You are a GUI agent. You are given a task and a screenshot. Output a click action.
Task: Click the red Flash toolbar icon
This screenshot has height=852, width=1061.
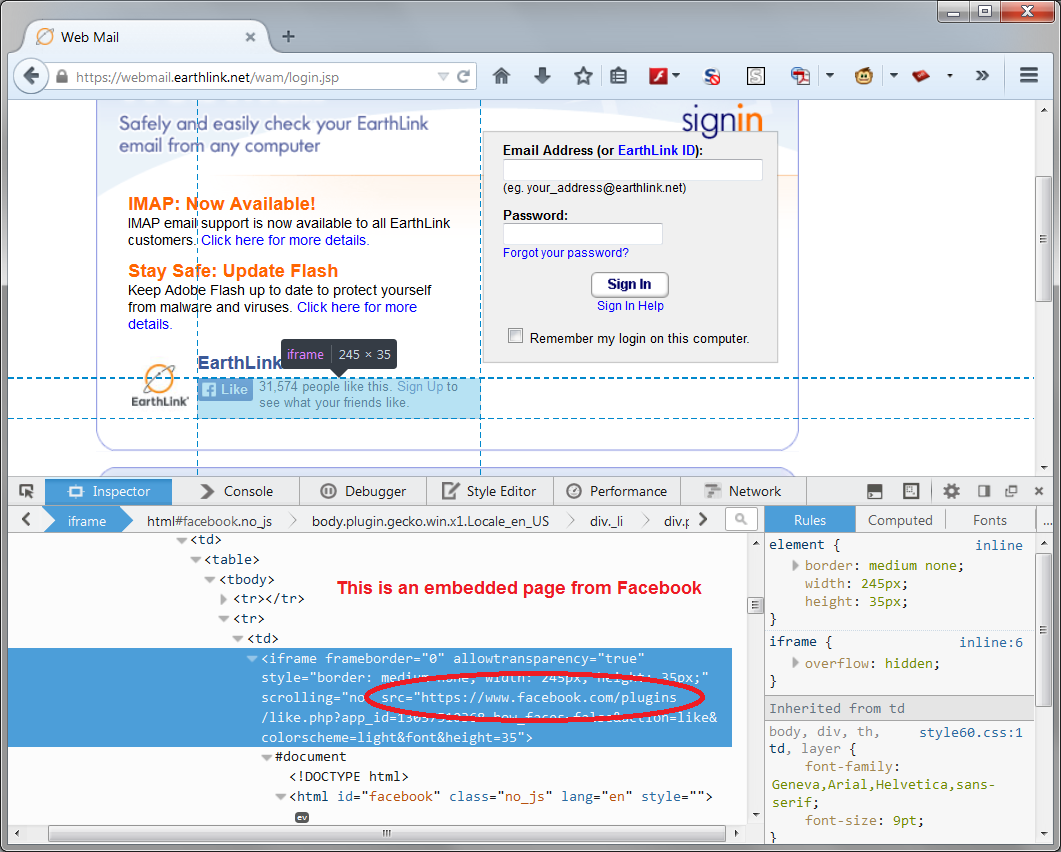(658, 76)
